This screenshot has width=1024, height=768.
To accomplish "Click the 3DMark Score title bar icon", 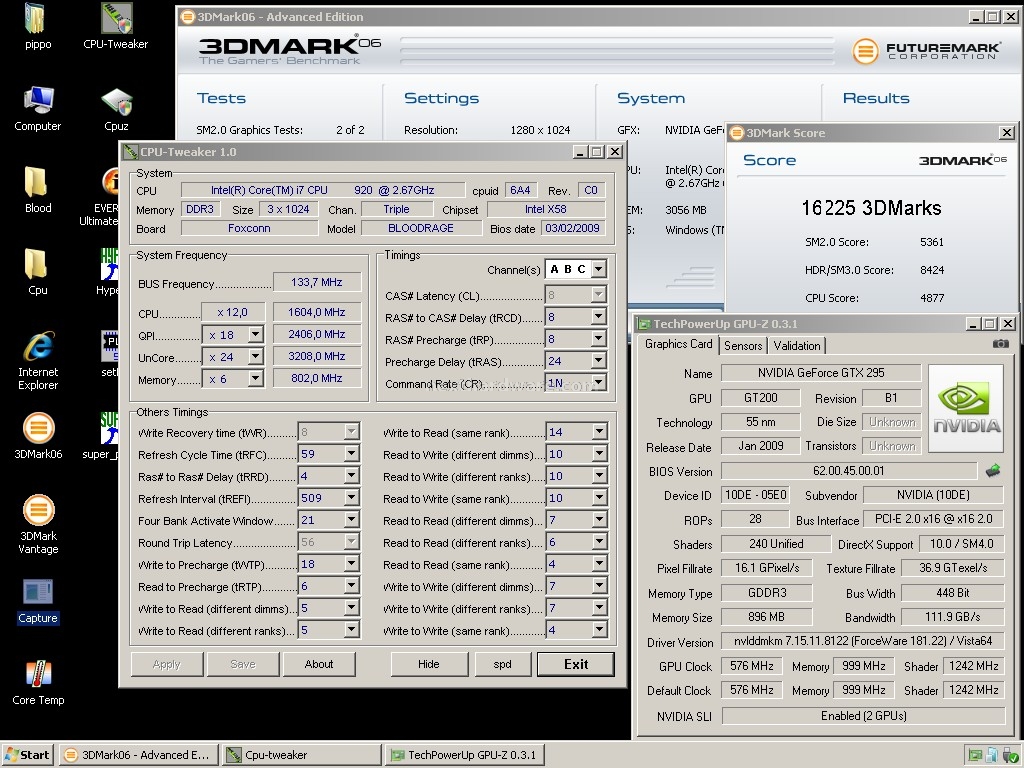I will [737, 133].
